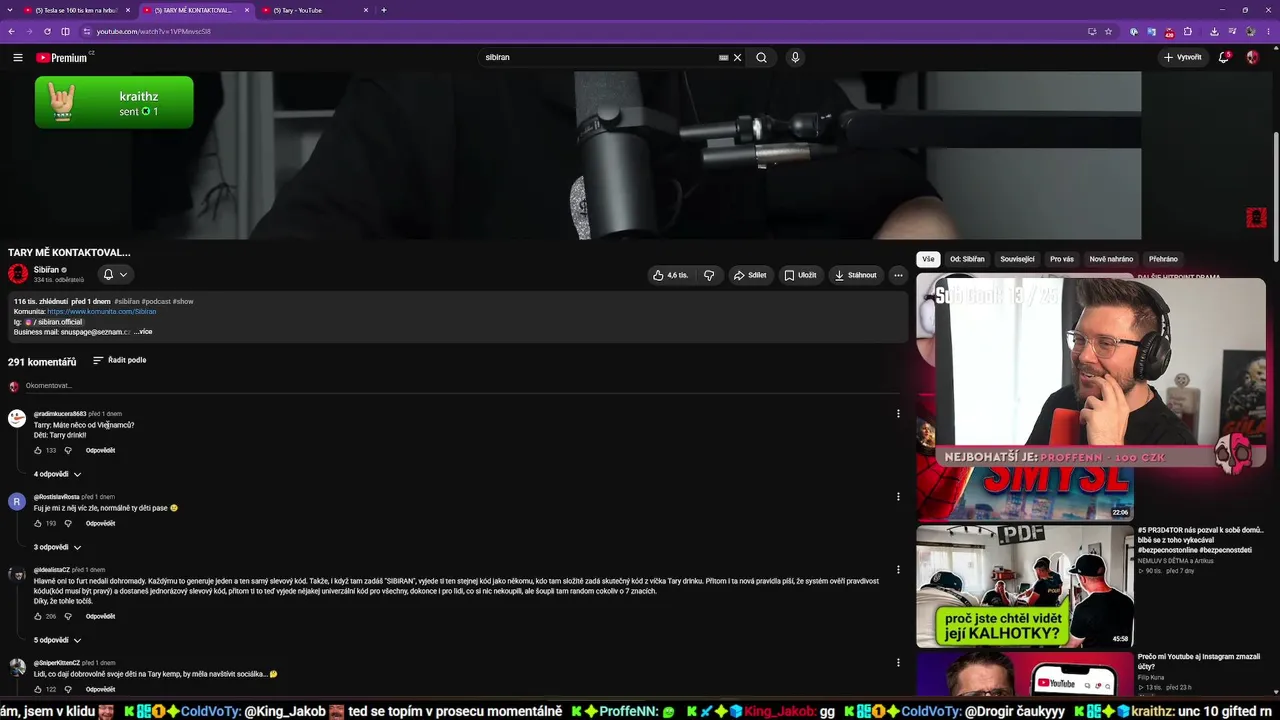1280x720 pixels.
Task: Open more video actions ellipsis
Action: [898, 275]
